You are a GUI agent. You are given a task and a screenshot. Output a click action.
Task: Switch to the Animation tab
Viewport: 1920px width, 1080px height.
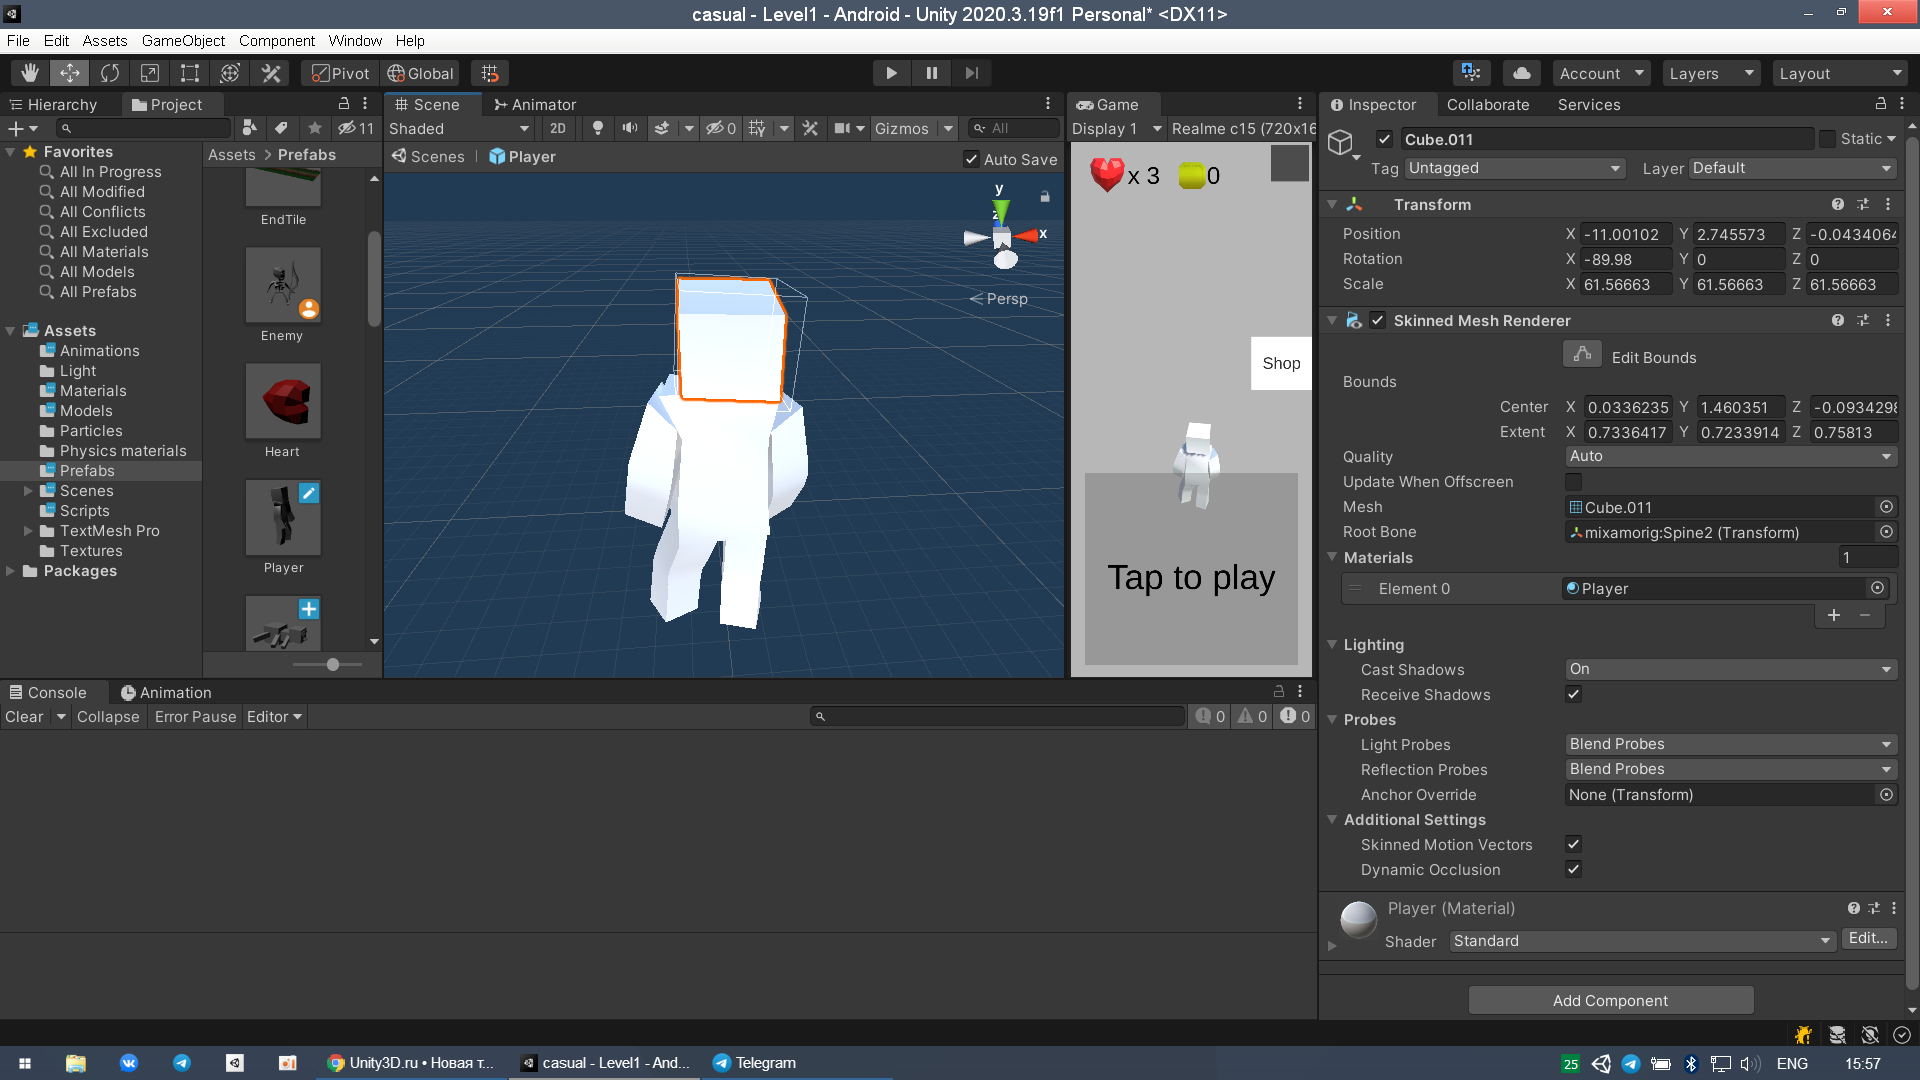click(166, 692)
